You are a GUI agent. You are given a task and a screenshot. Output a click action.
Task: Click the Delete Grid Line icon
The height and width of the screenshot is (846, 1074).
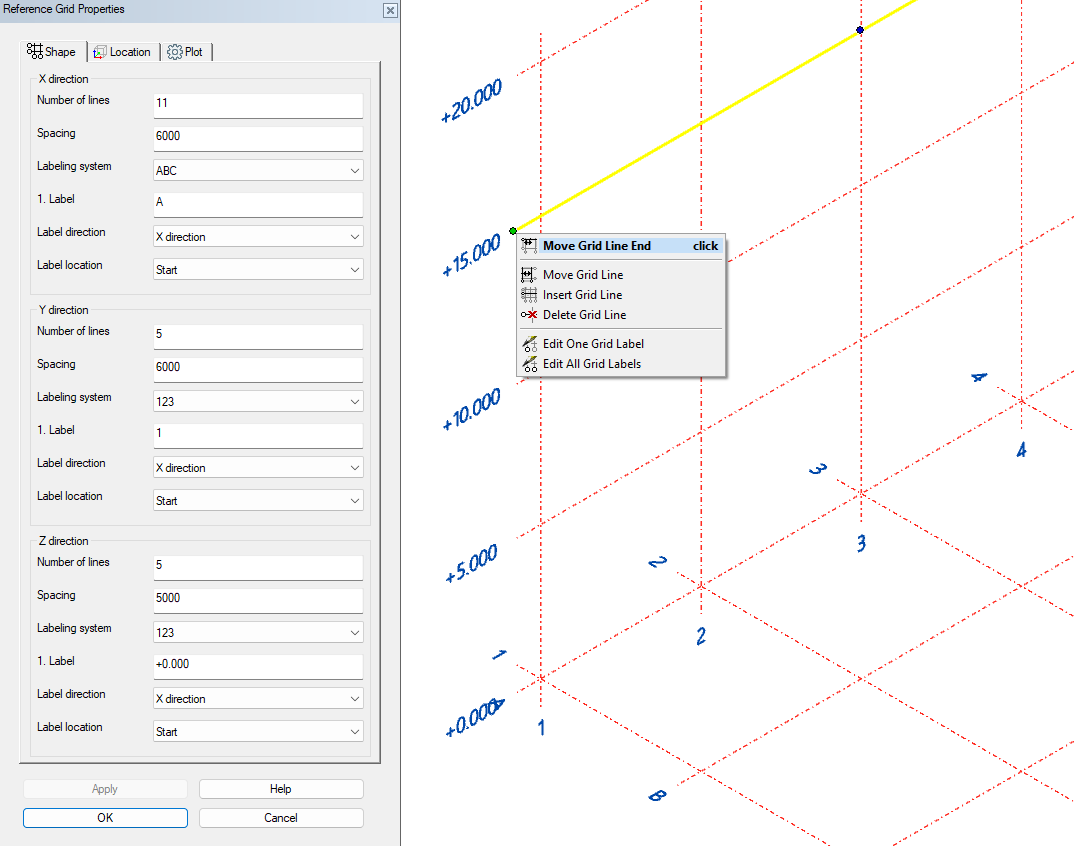530,315
